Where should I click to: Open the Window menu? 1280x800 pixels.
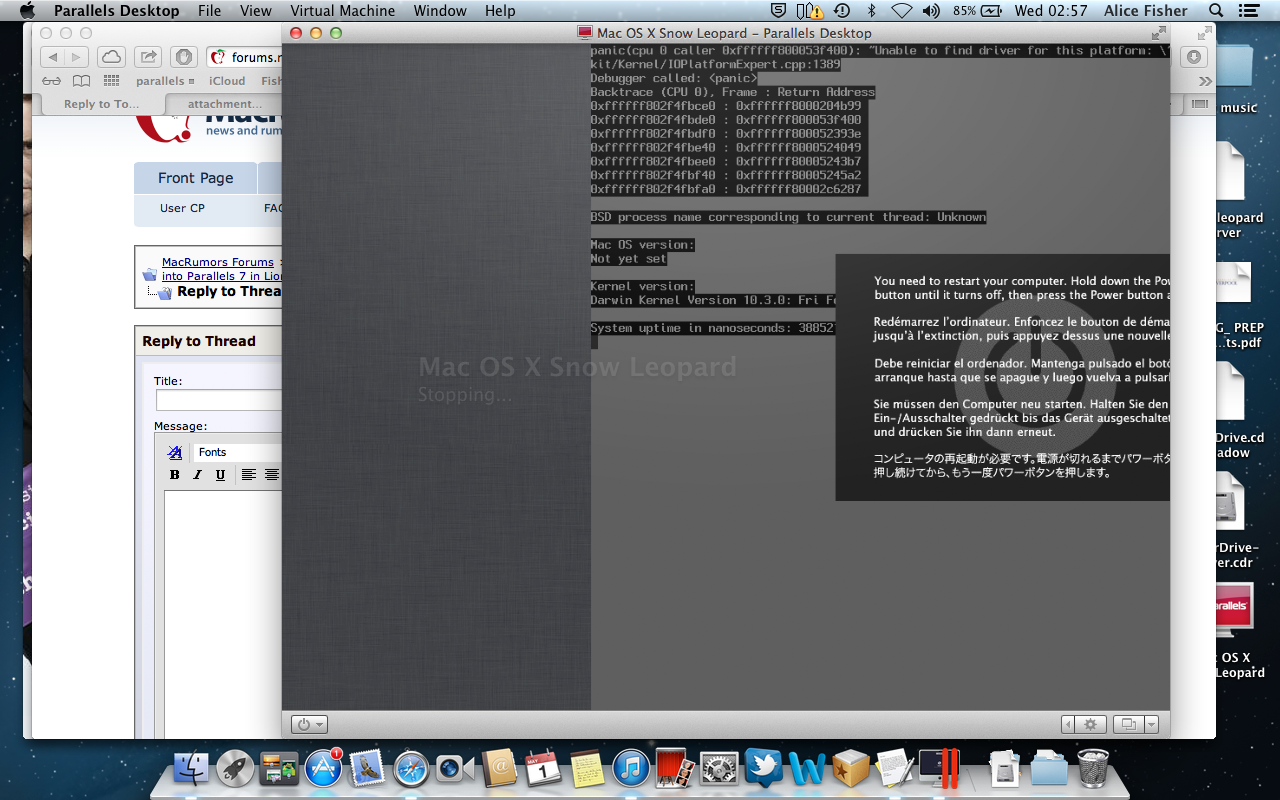pyautogui.click(x=440, y=11)
